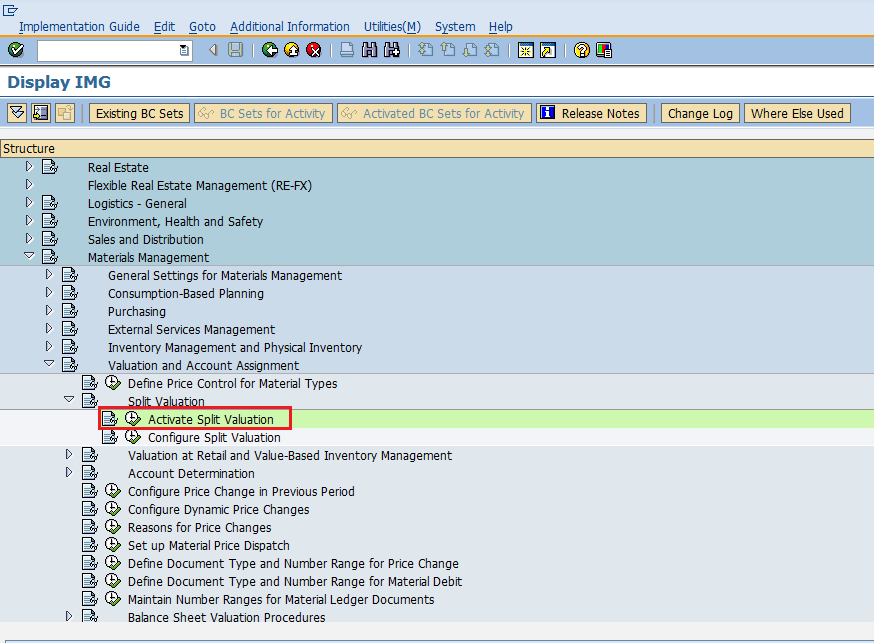This screenshot has height=643, width=874.
Task: Select Maintain Number Ranges for Material Ledger Documents
Action: point(281,600)
